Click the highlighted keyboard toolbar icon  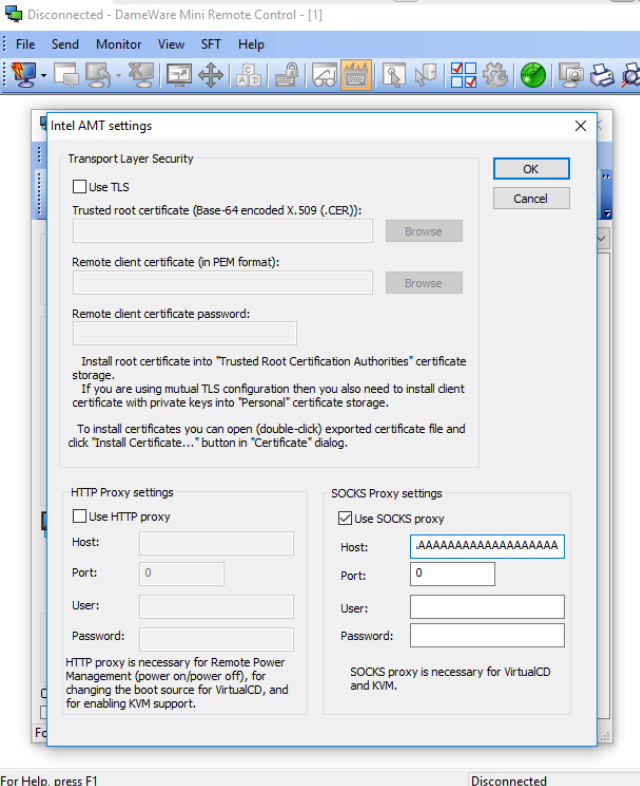[x=355, y=75]
